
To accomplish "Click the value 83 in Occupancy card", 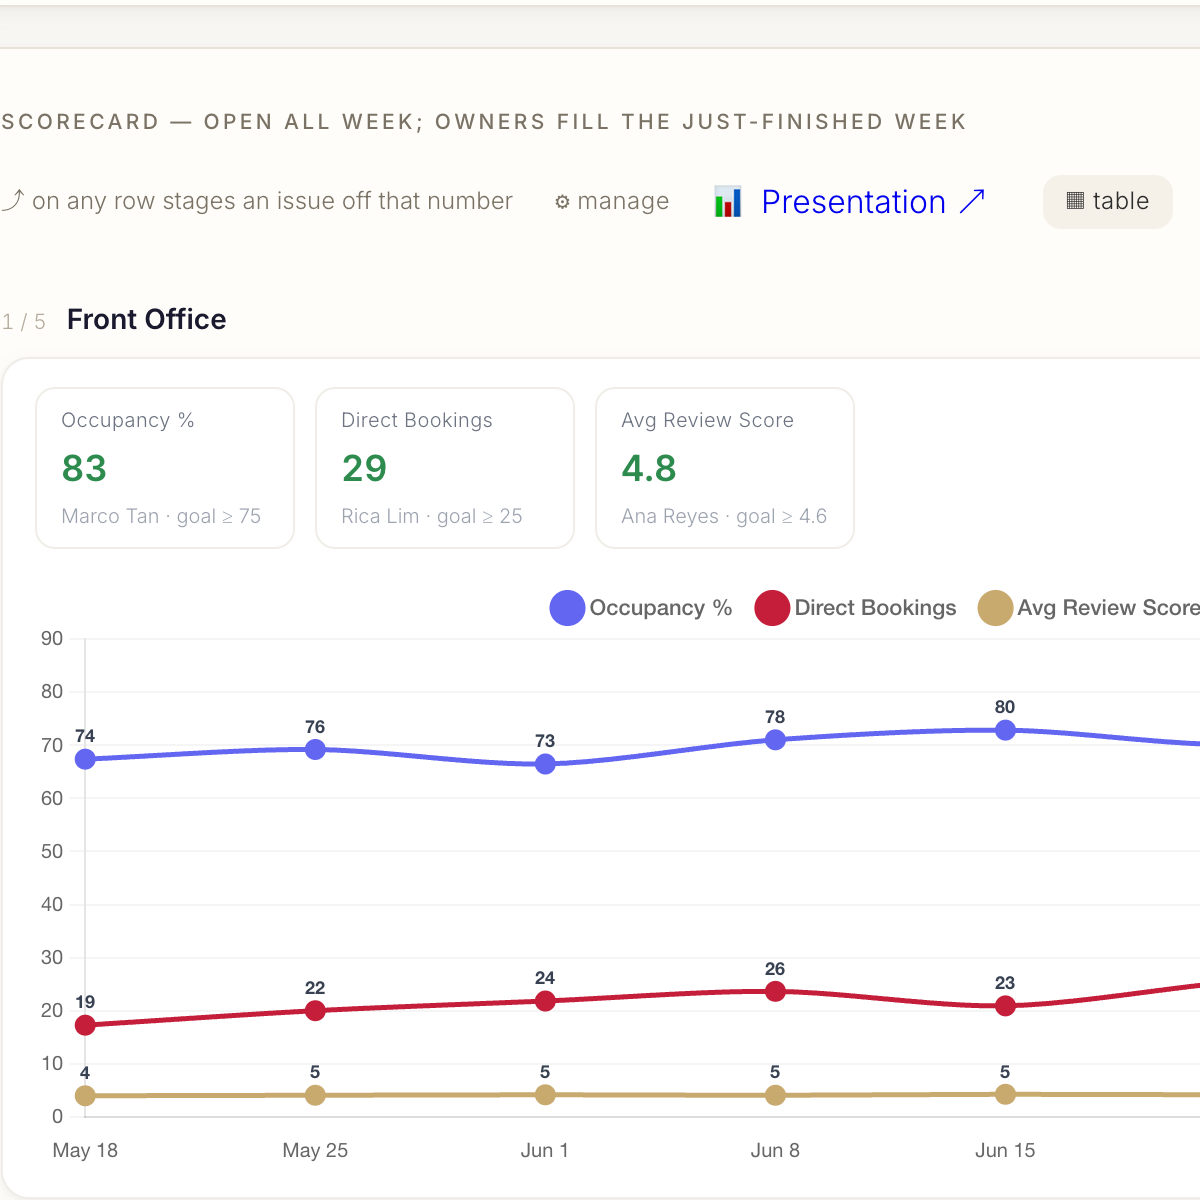I will pyautogui.click(x=84, y=468).
